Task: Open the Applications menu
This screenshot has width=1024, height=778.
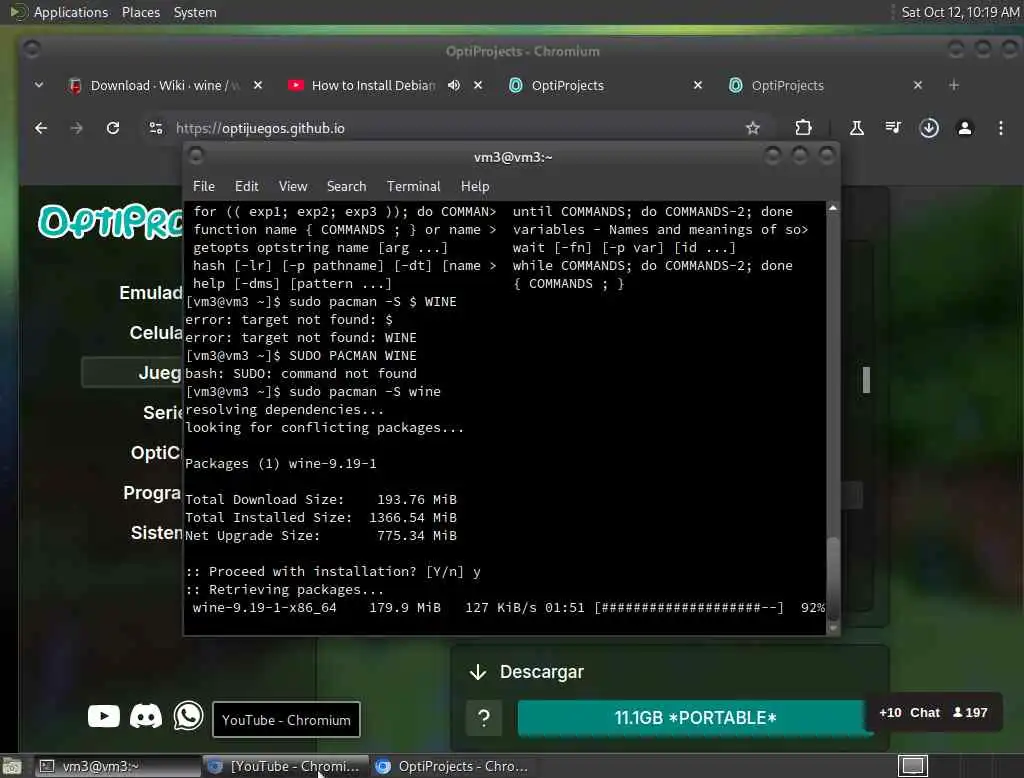Action: (71, 12)
